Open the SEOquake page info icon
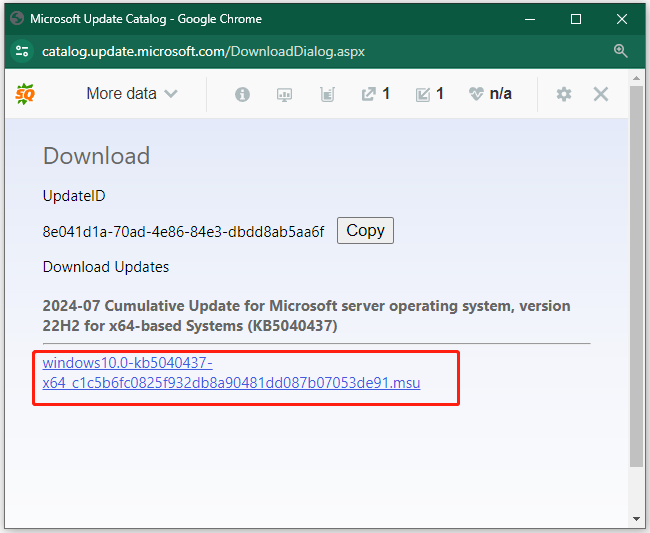Image resolution: width=650 pixels, height=533 pixels. coord(242,94)
